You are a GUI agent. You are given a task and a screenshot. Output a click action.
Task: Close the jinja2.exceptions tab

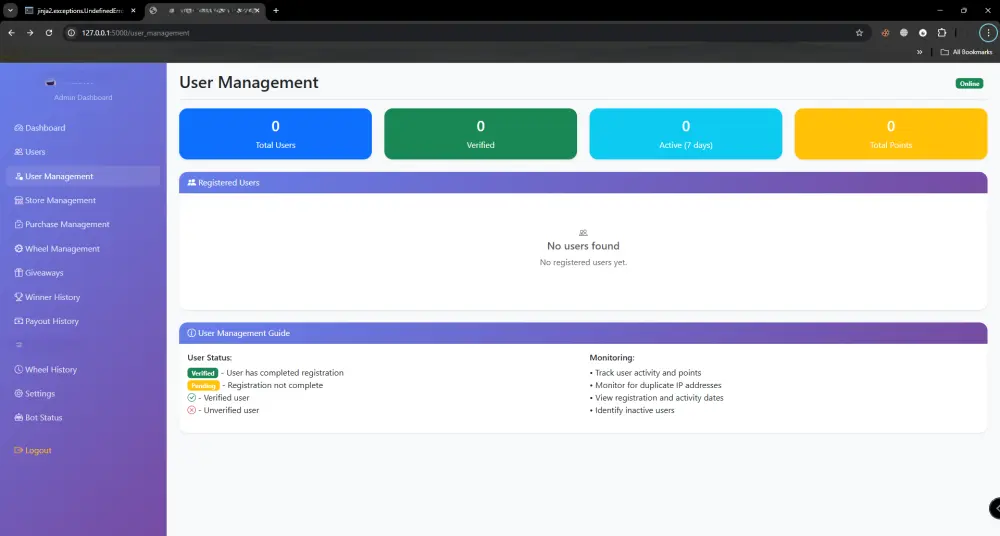(x=133, y=11)
